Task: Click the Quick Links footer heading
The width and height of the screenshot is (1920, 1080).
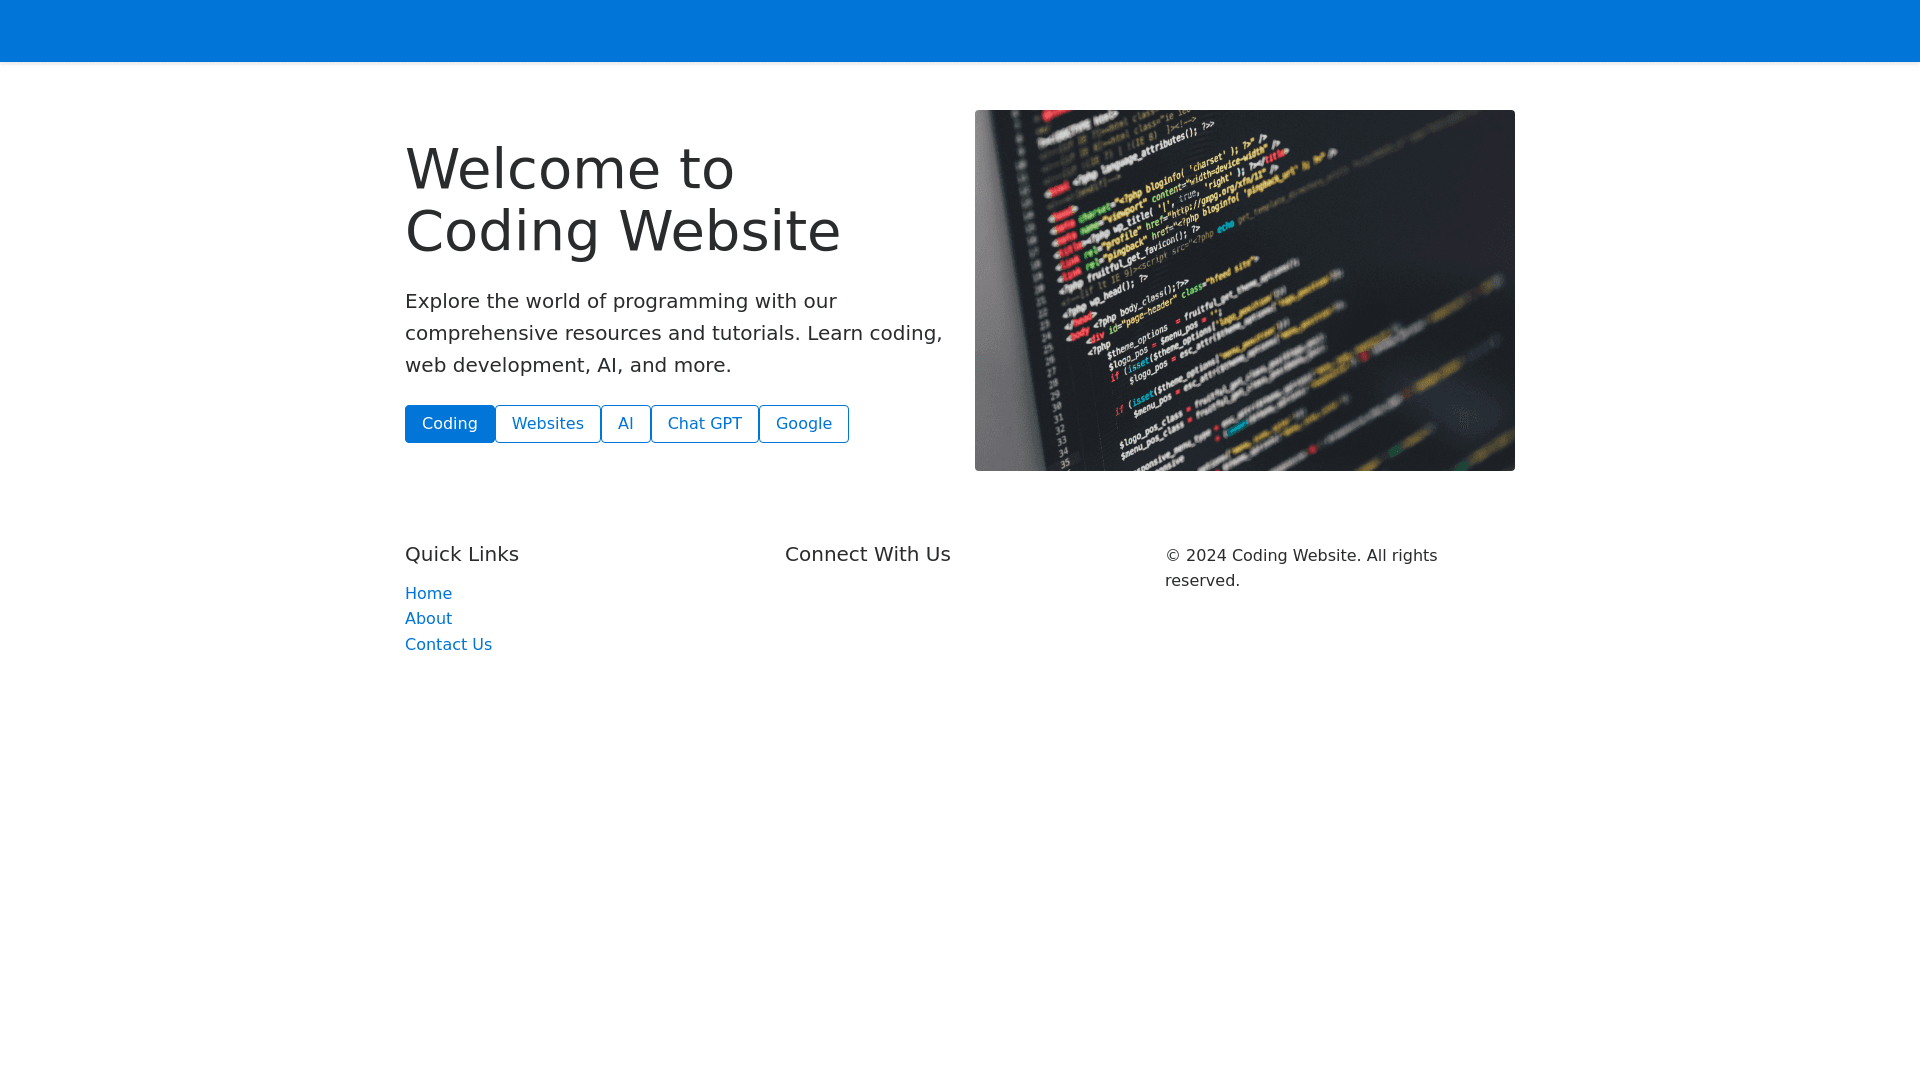Action: [461, 554]
